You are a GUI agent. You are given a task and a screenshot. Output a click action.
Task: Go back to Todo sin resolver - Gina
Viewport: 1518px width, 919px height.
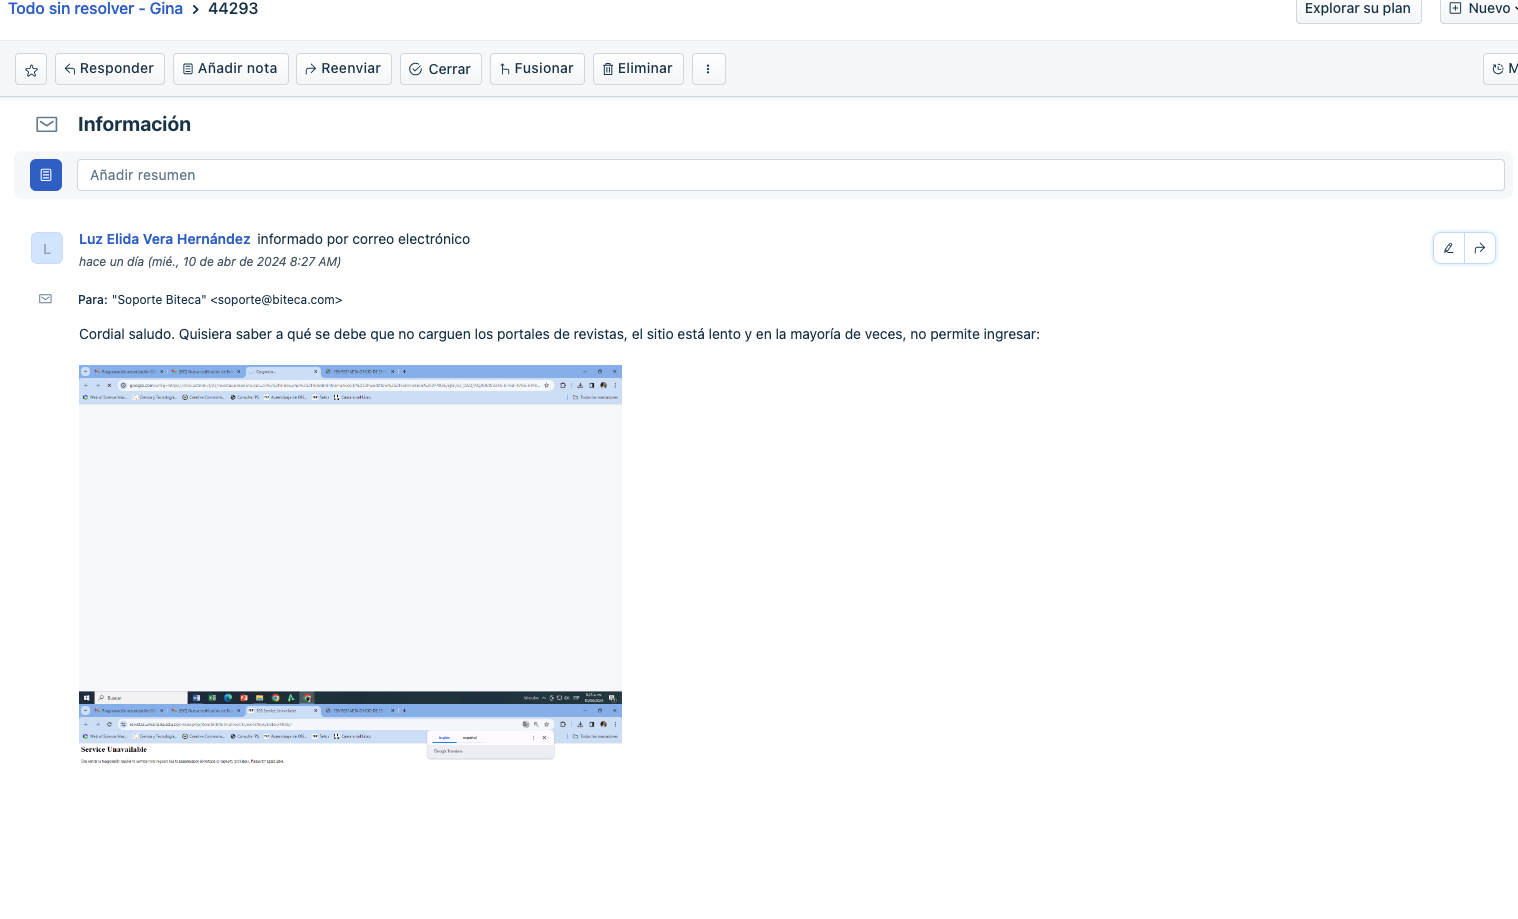(x=95, y=9)
